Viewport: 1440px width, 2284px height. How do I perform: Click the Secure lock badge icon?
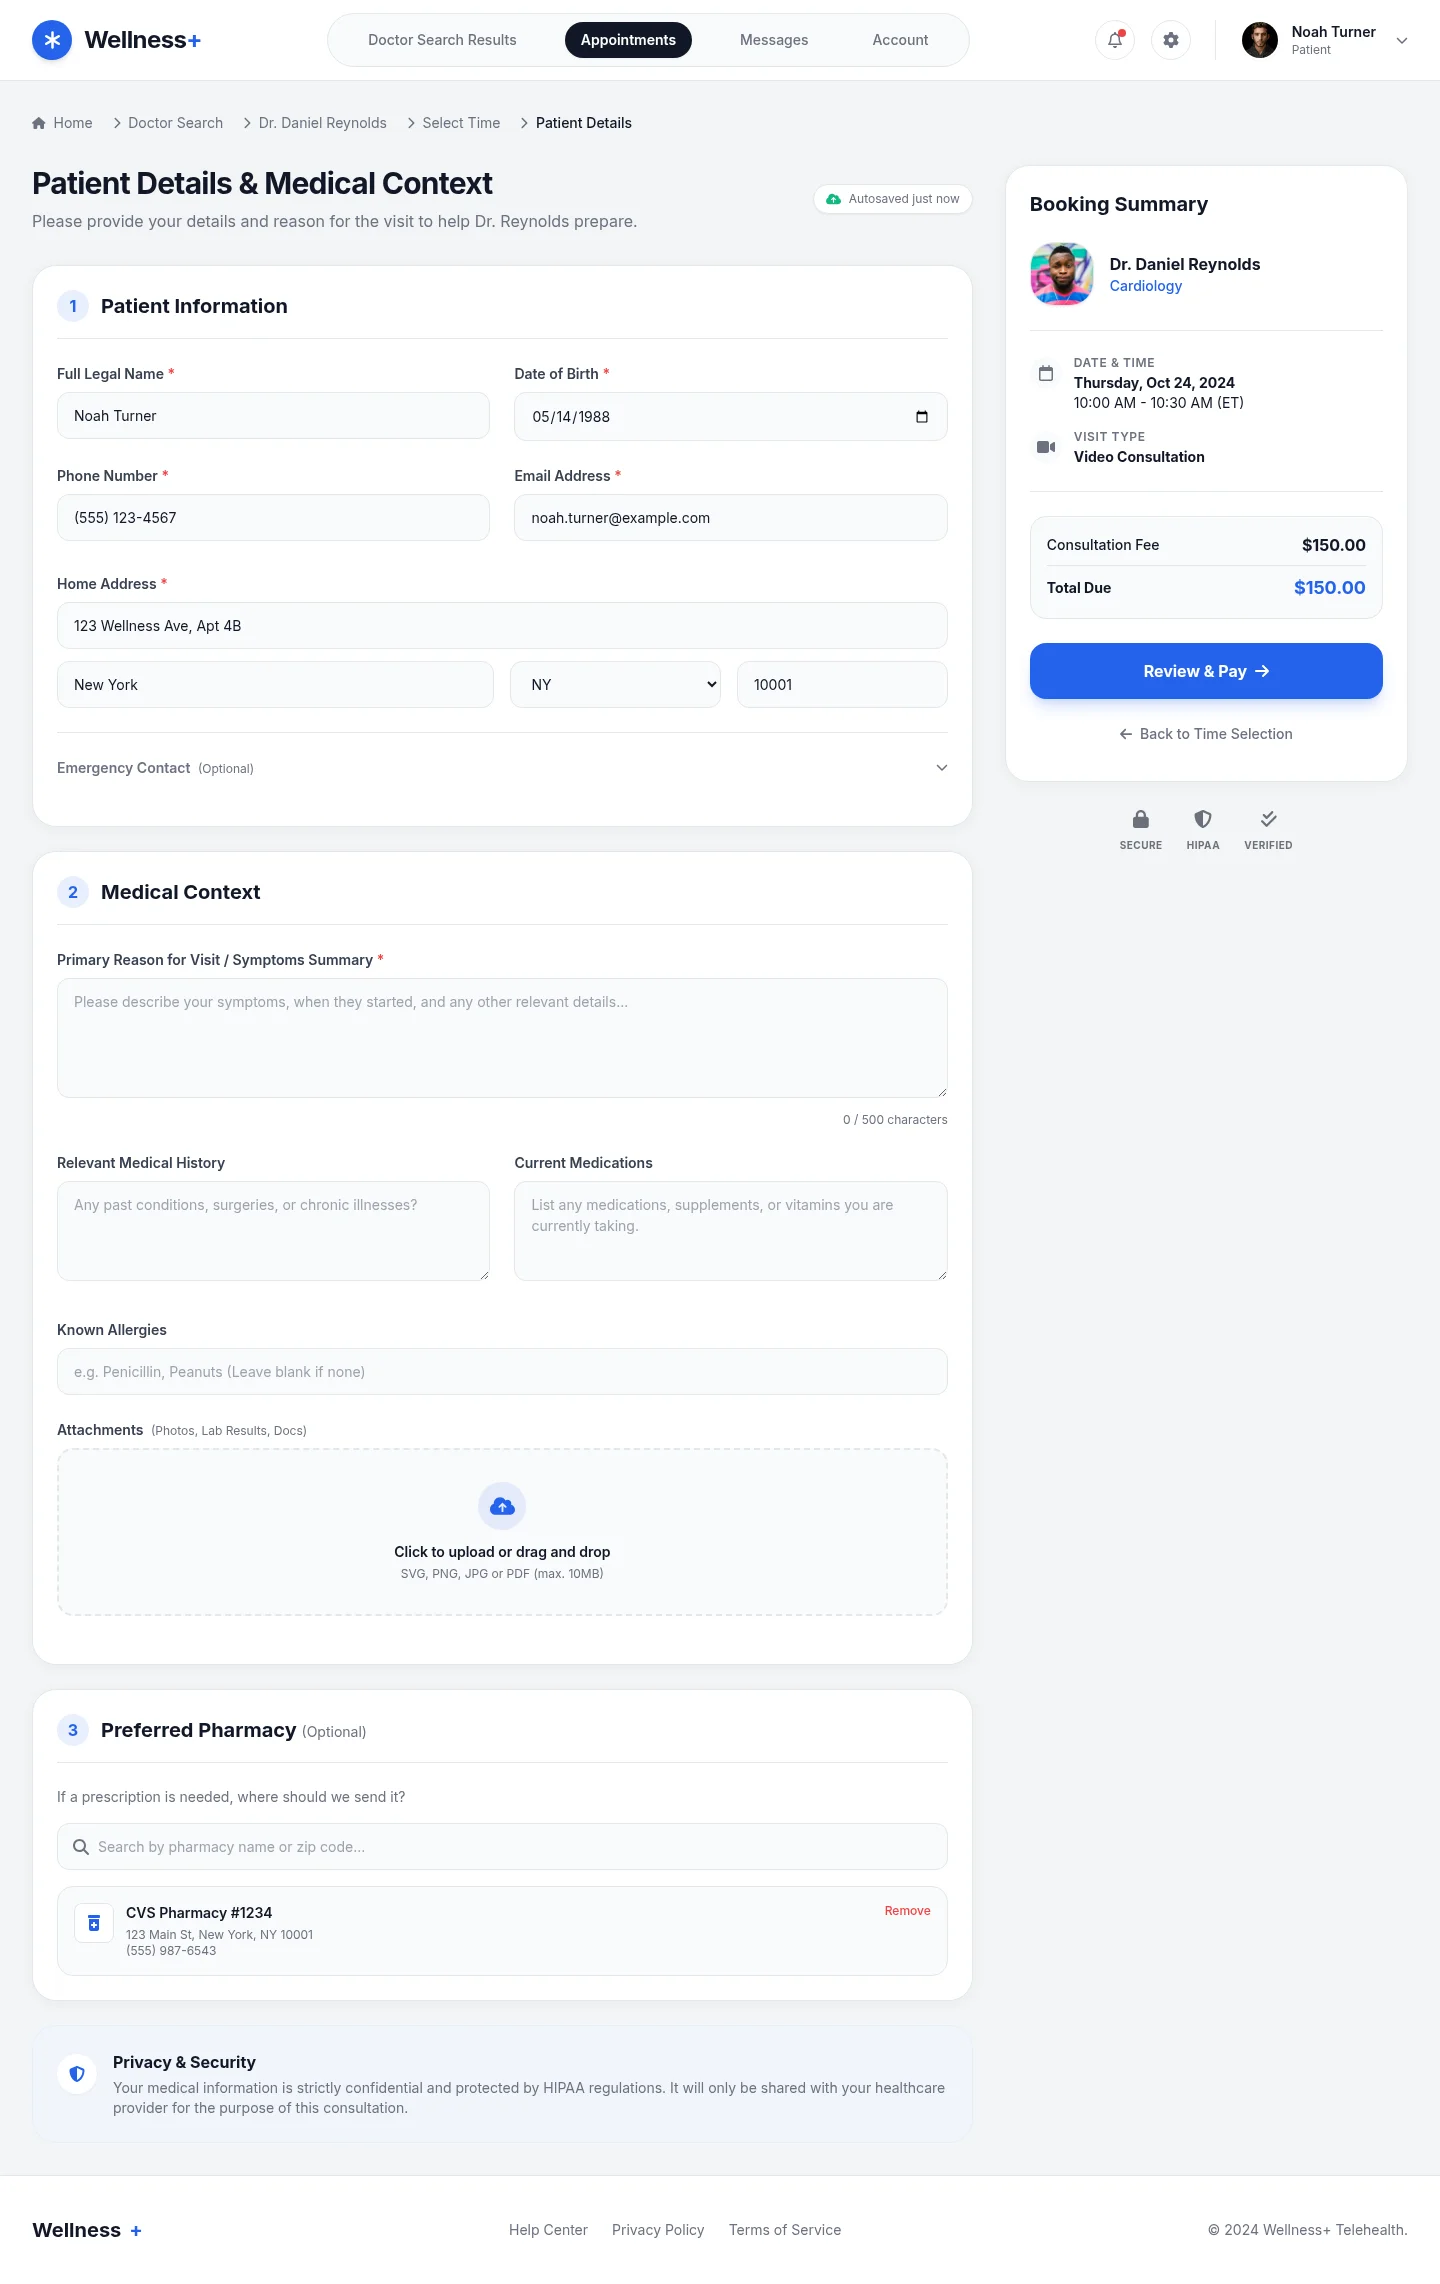[x=1141, y=819]
